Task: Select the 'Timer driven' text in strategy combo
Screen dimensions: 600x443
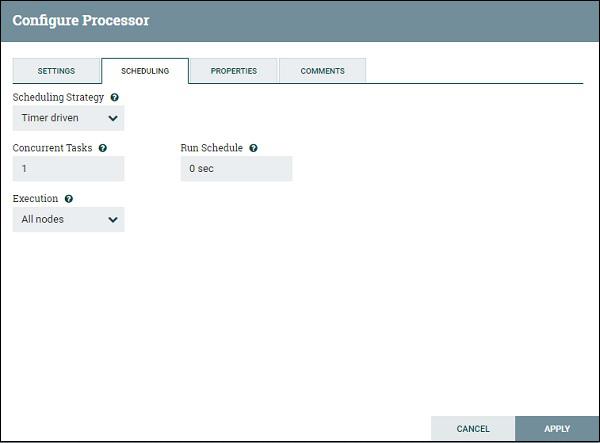Action: click(50, 118)
